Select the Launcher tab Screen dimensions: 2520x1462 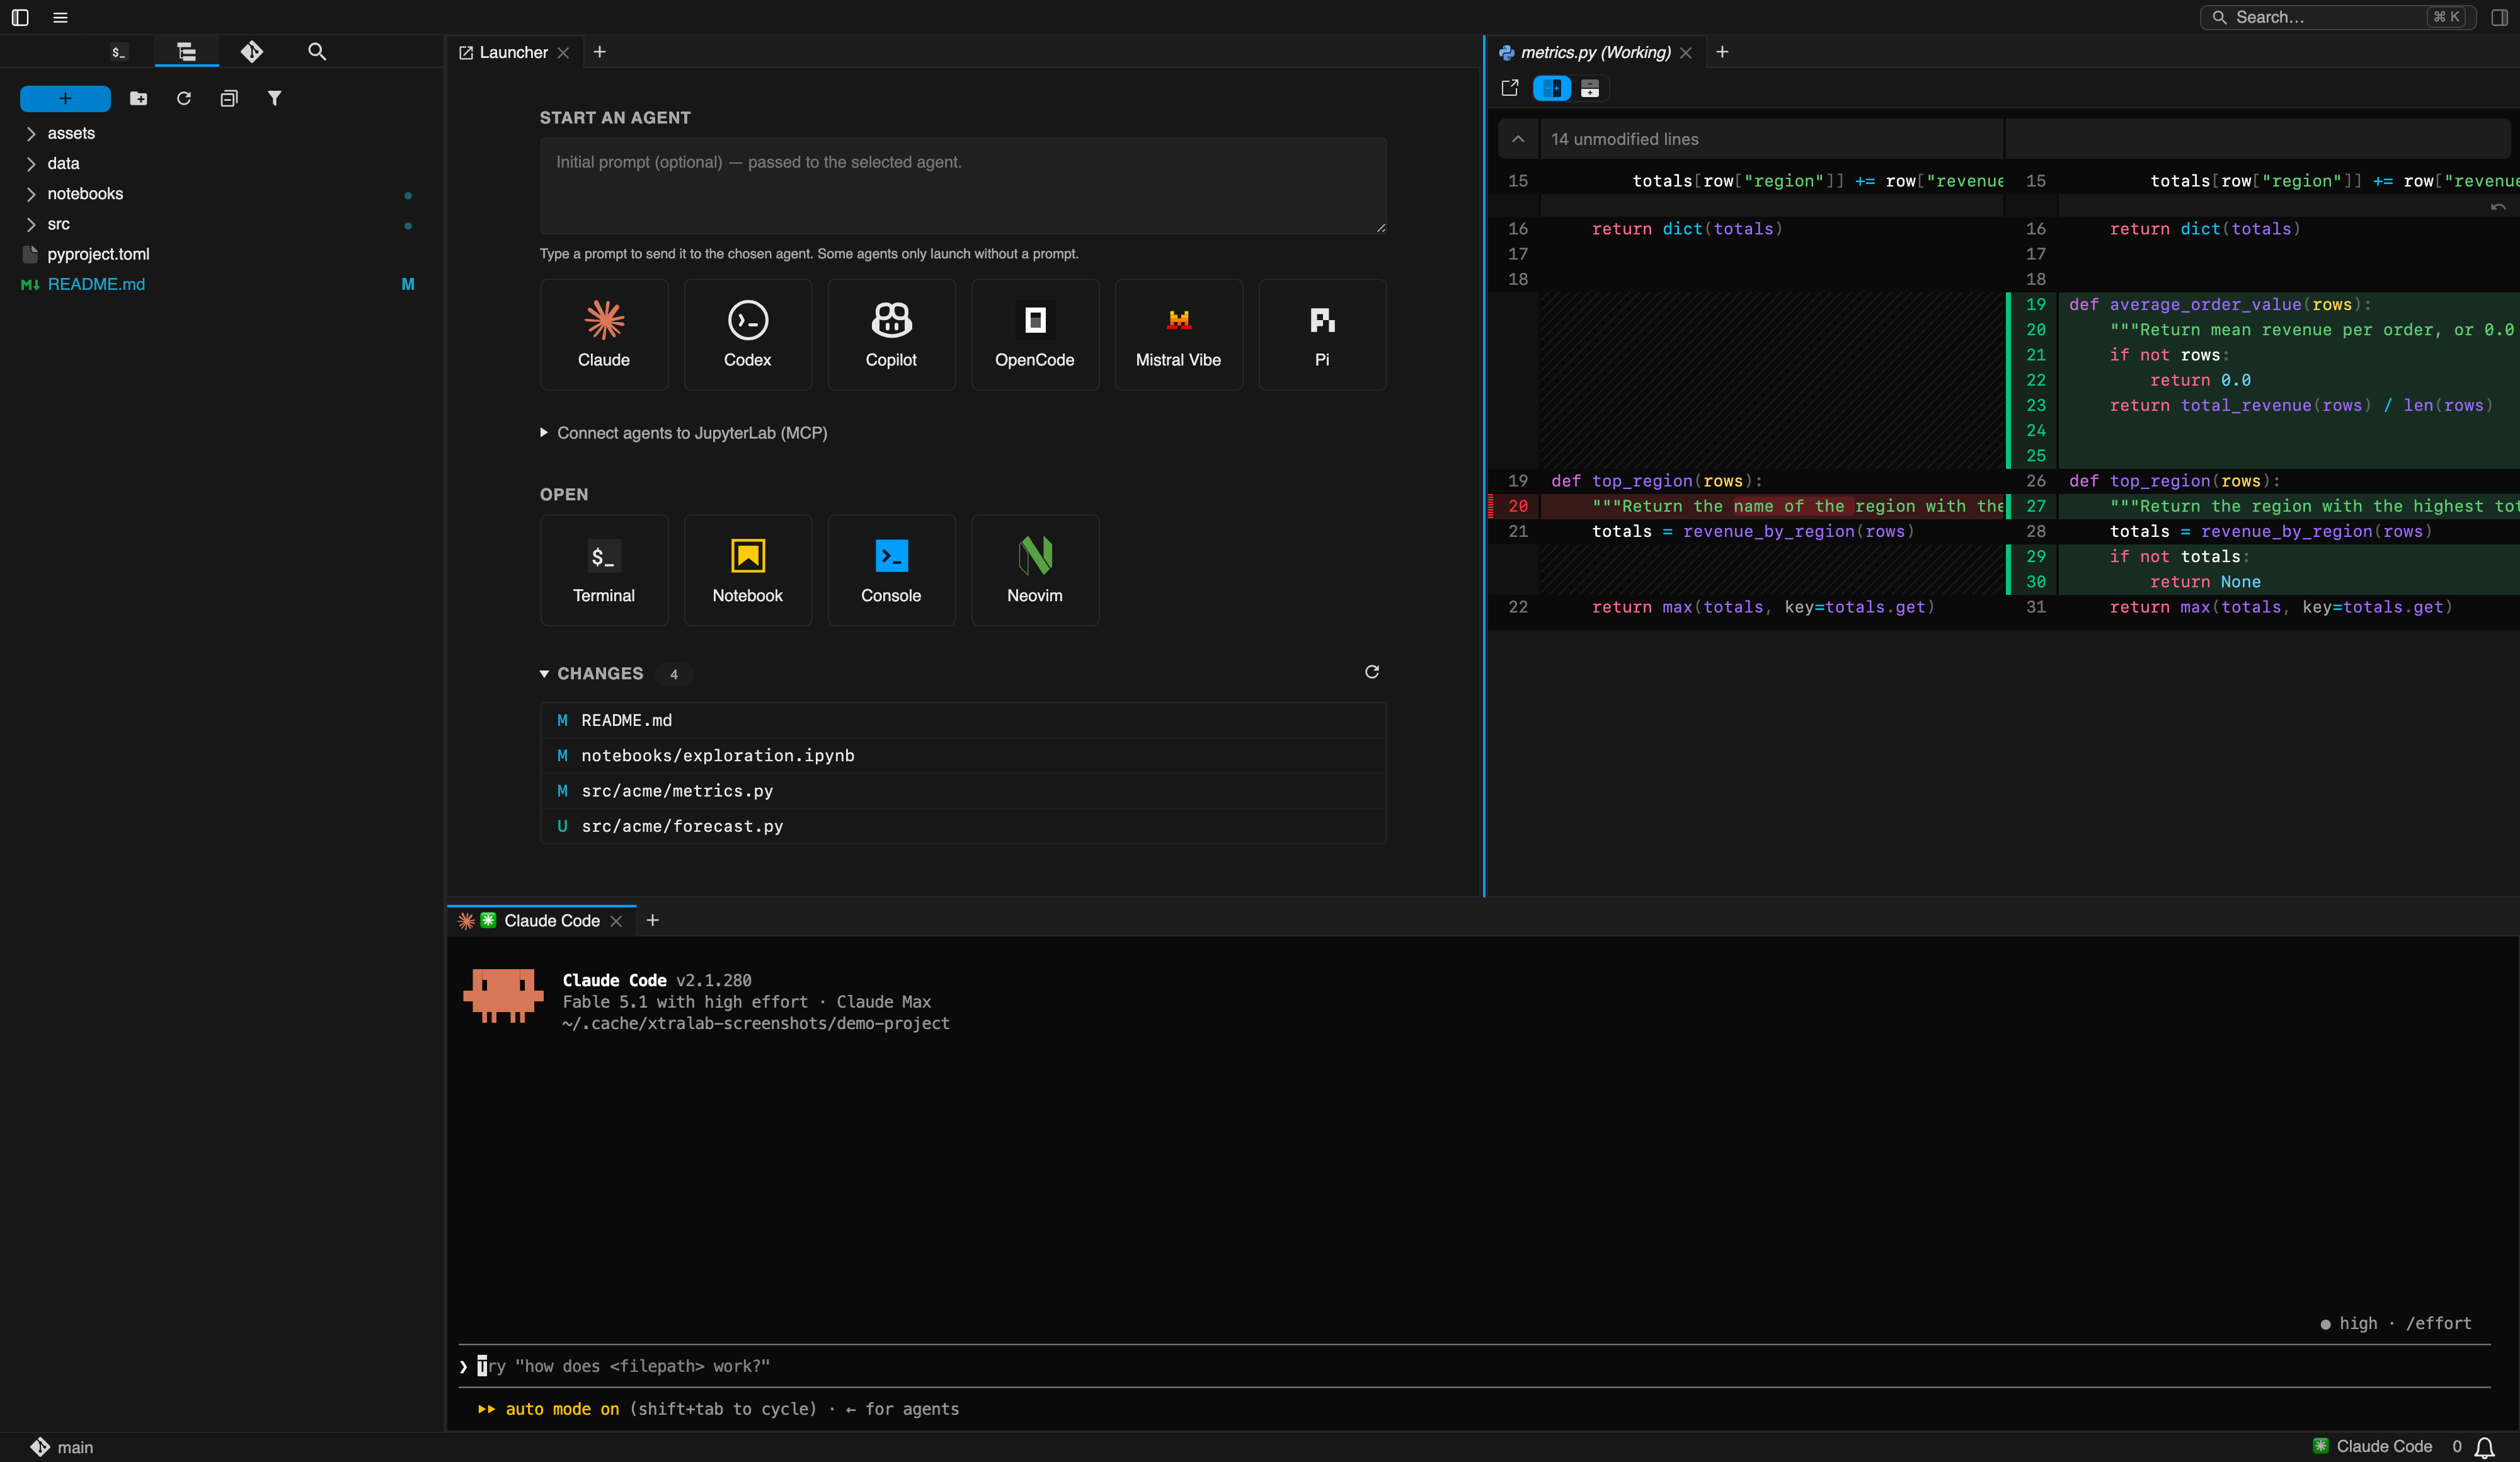coord(513,52)
